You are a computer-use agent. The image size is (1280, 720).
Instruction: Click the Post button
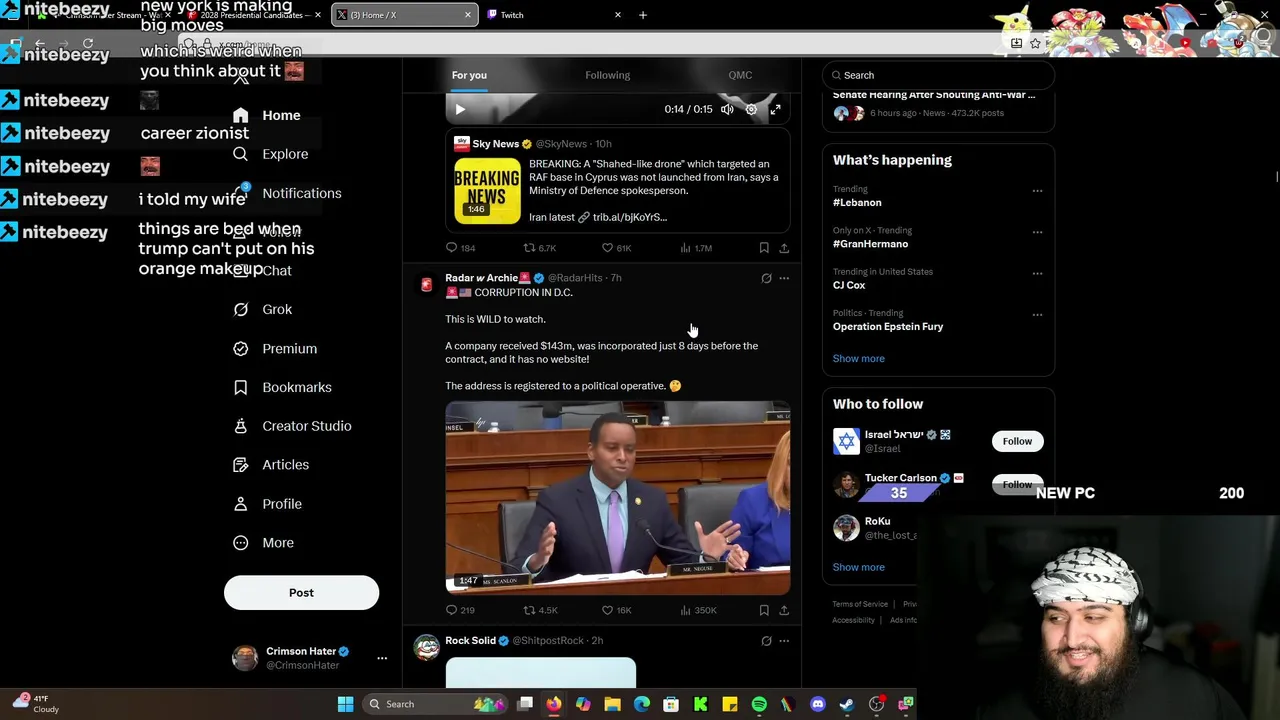click(301, 593)
